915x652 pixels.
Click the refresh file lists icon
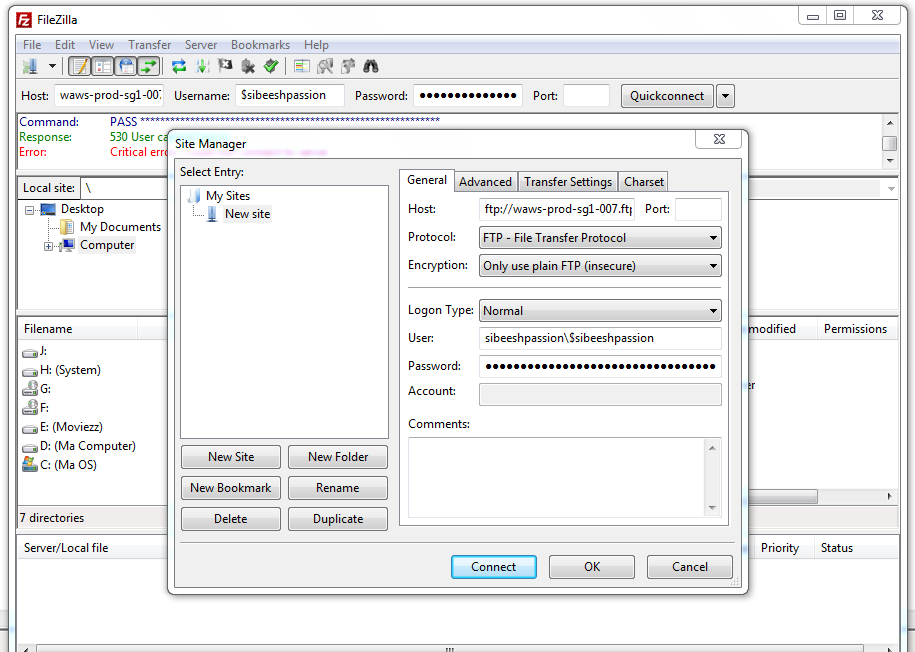coord(179,67)
